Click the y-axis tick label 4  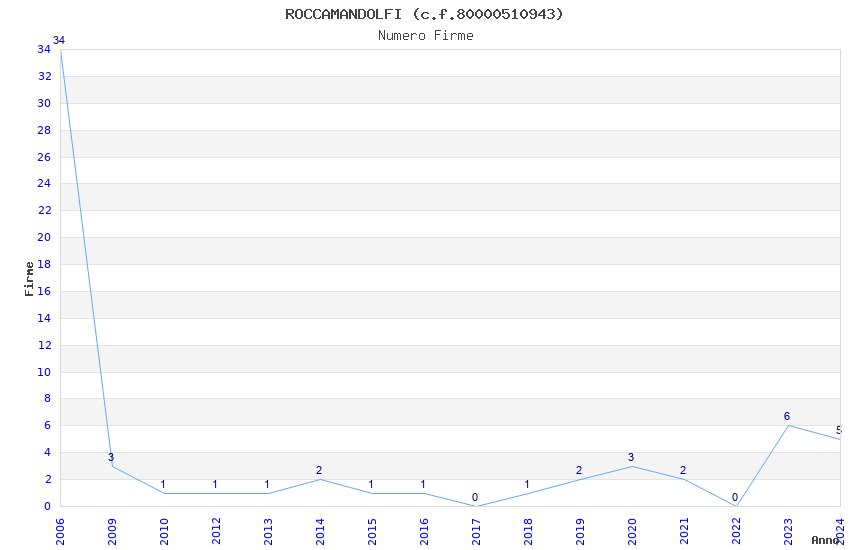tap(48, 452)
